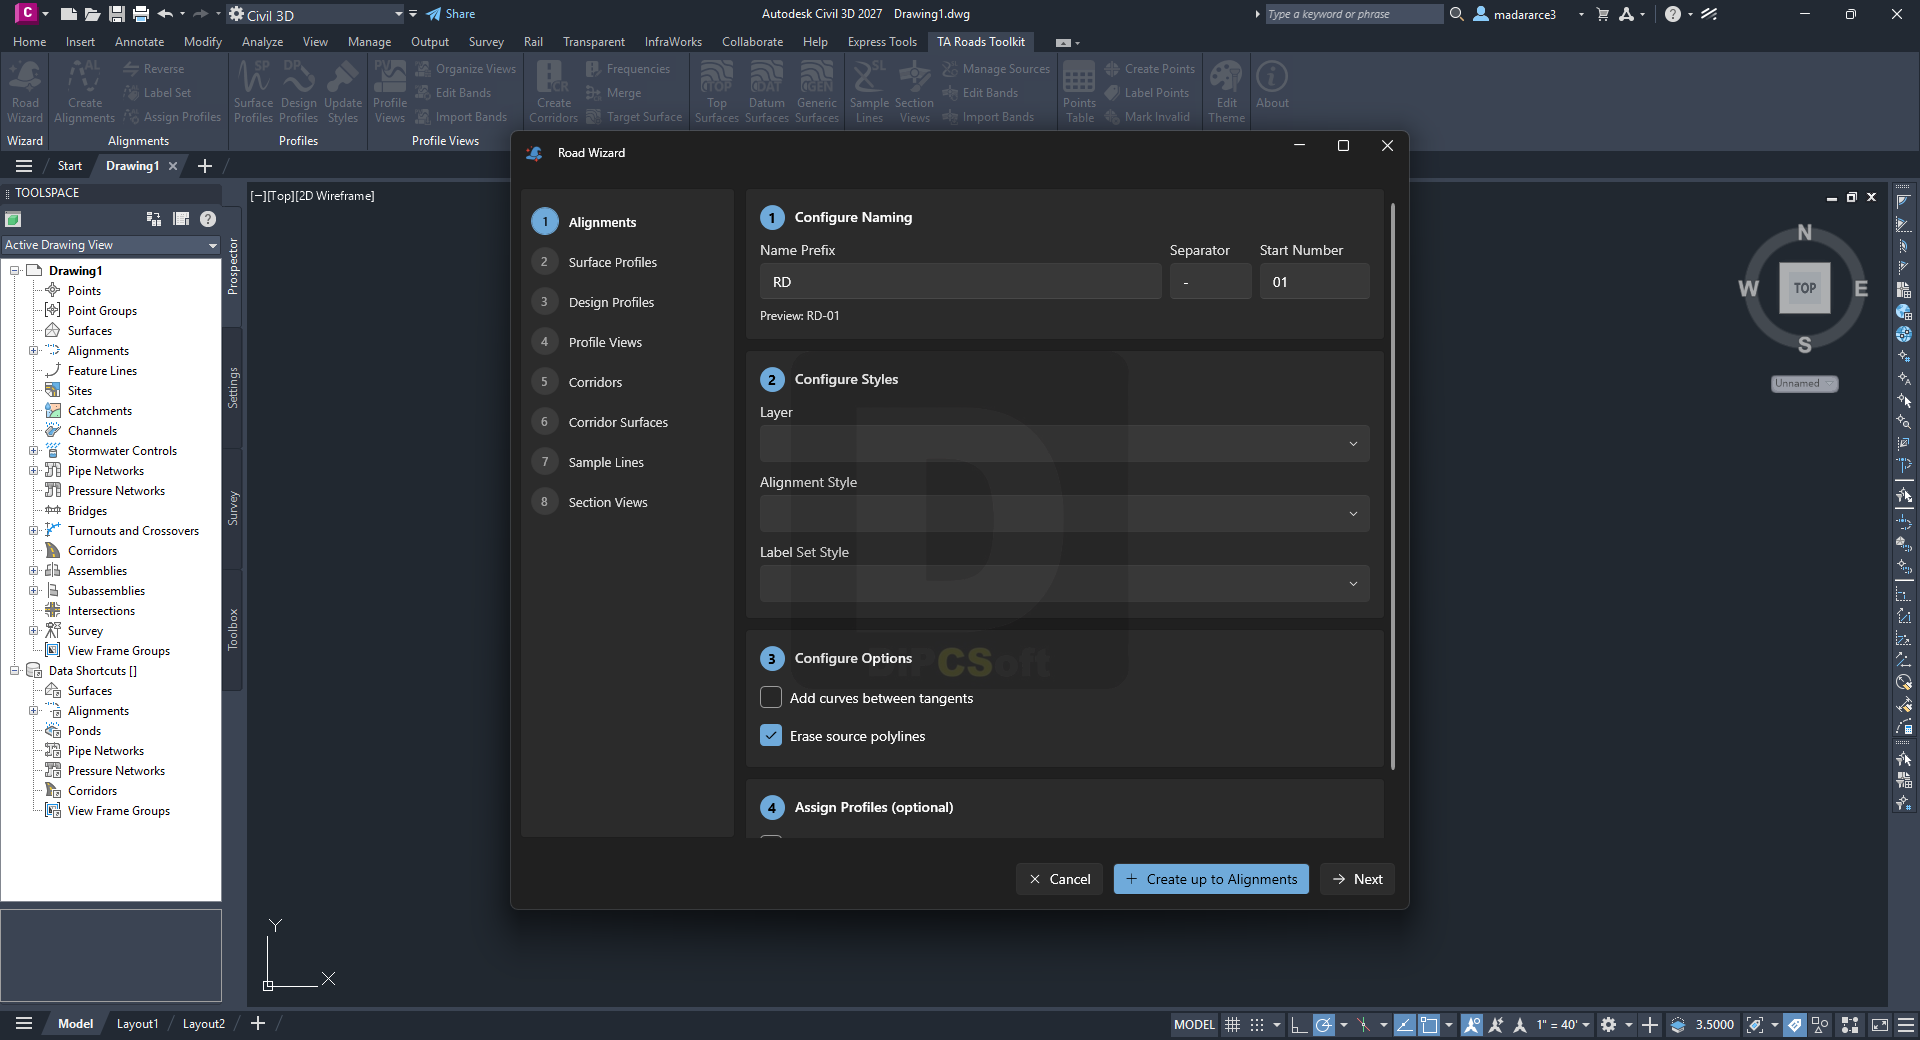The width and height of the screenshot is (1920, 1040).
Task: Switch to the Analyze ribbon tab
Action: point(262,42)
